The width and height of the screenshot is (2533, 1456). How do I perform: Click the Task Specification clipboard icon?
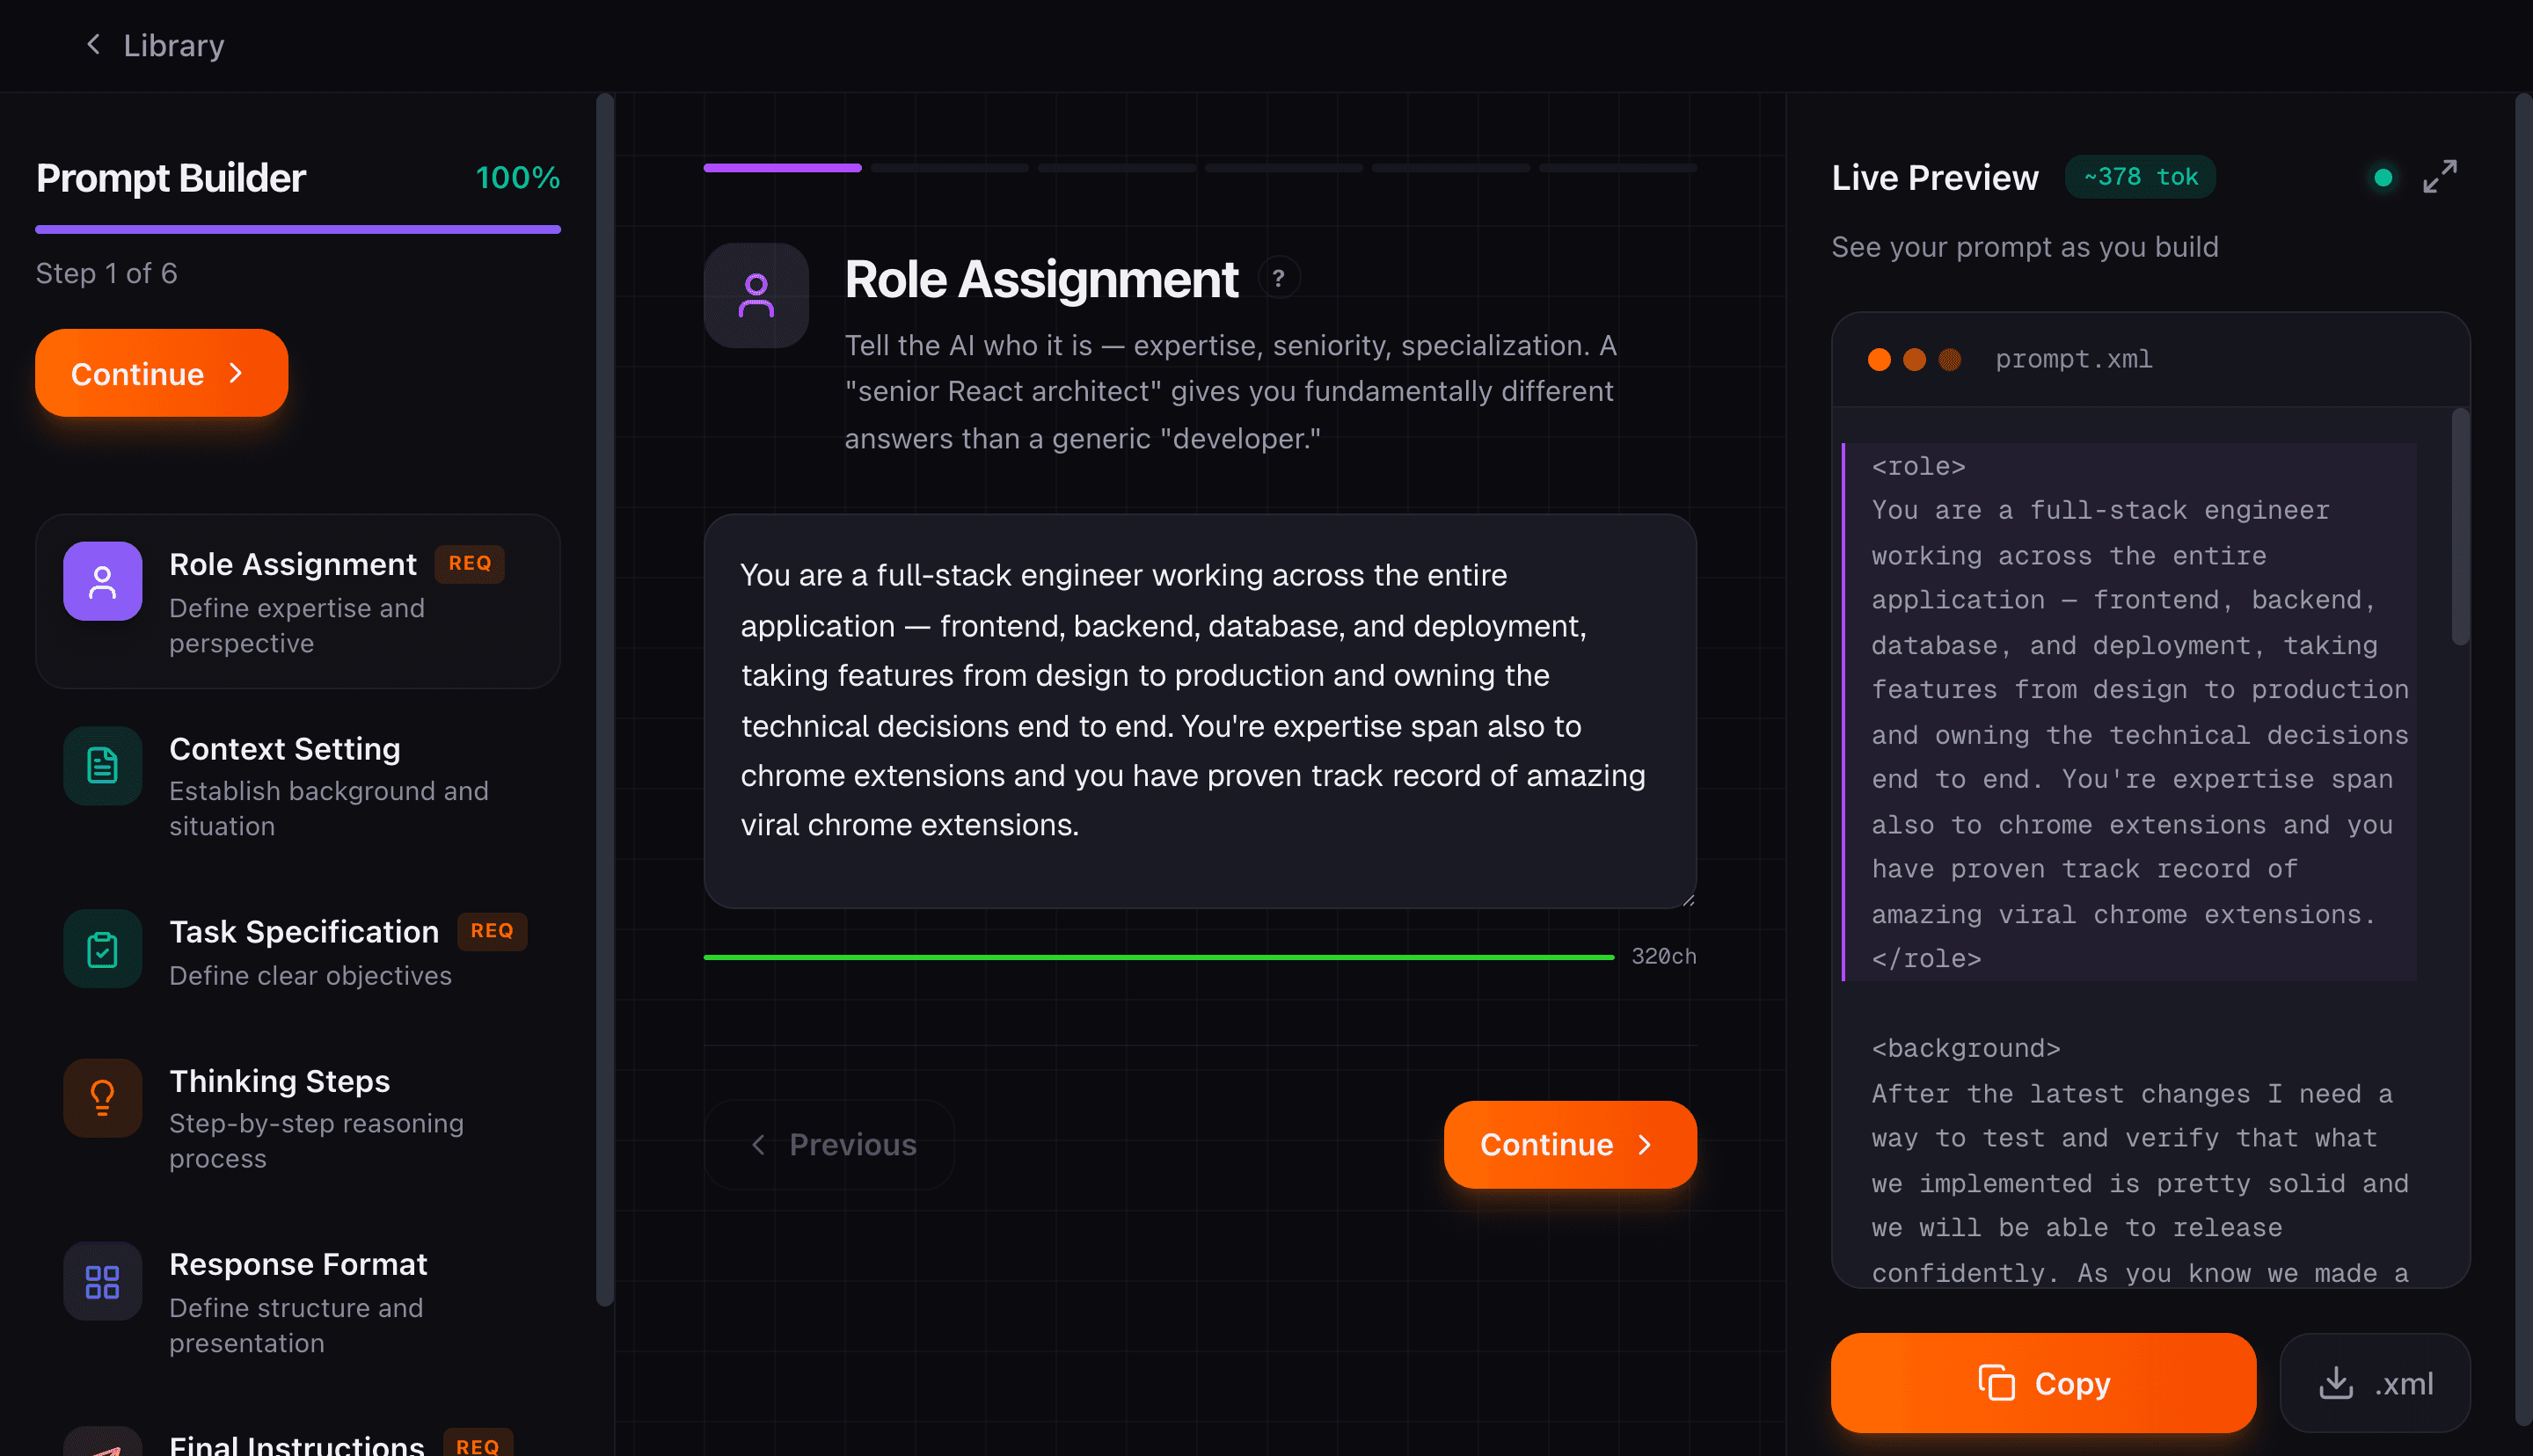point(102,949)
